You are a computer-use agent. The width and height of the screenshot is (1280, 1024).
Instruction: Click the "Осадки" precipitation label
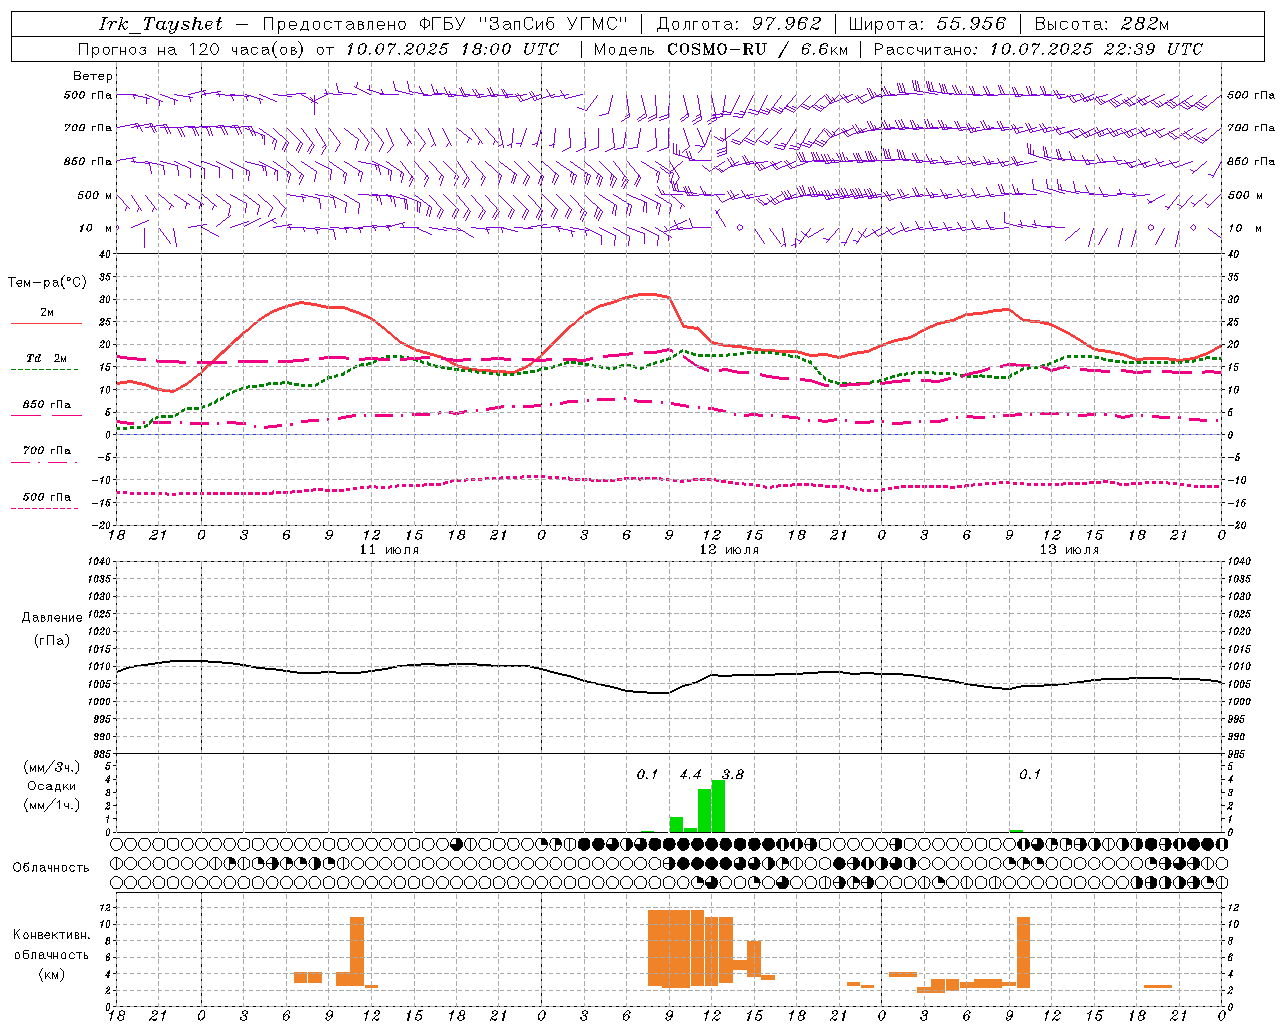click(52, 786)
